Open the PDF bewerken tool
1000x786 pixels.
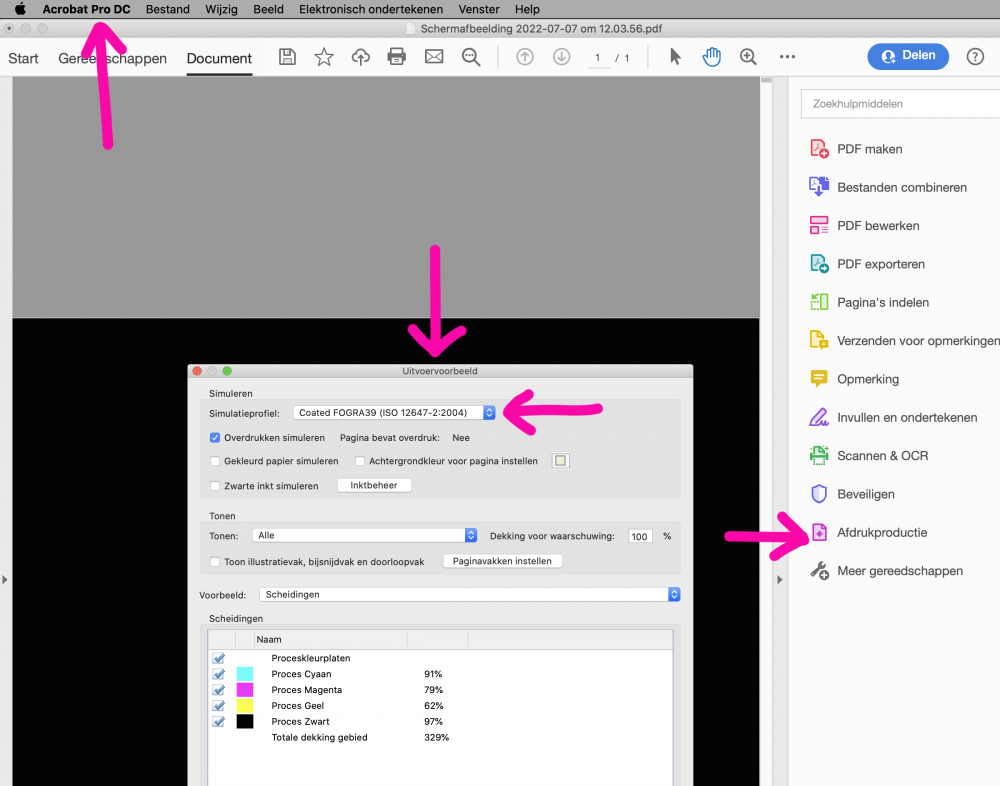[865, 225]
